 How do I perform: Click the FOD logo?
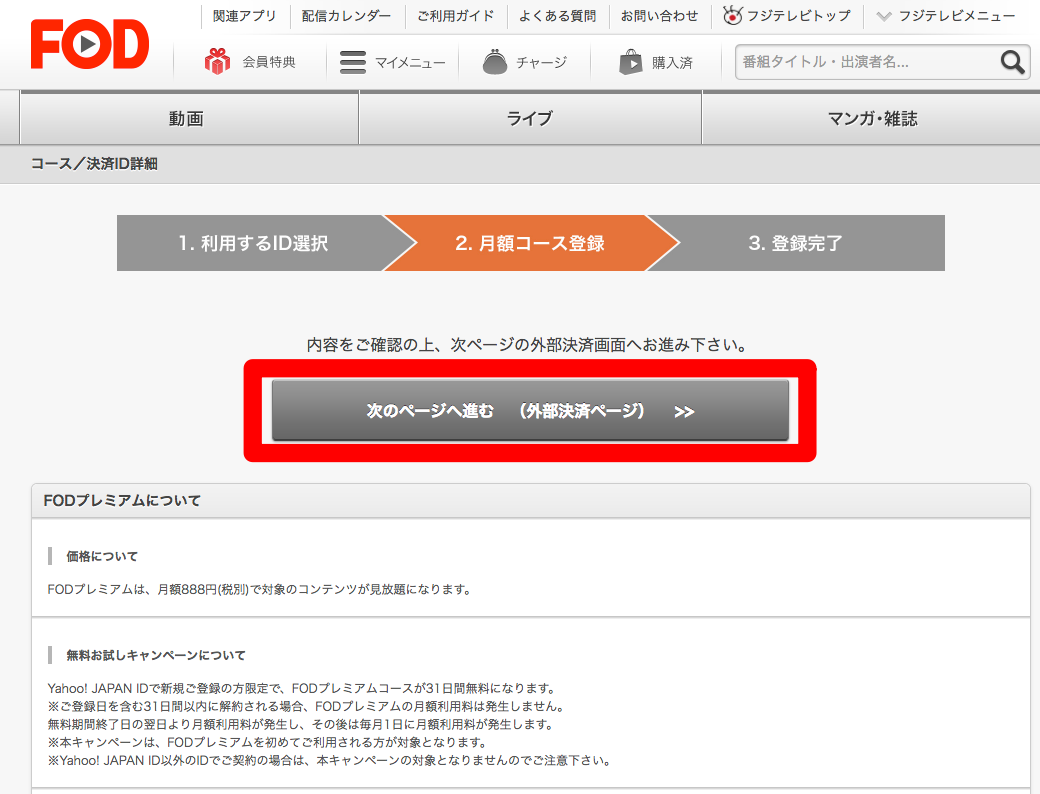[90, 44]
